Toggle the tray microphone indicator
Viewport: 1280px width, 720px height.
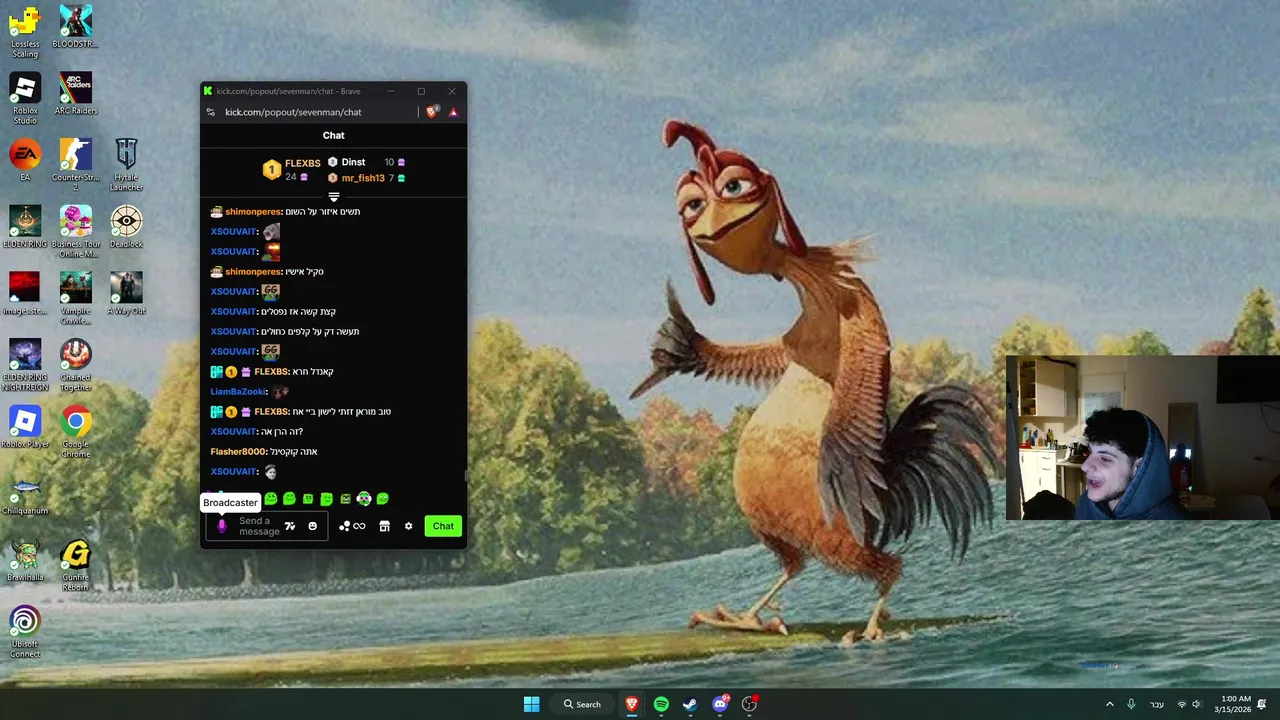pos(1131,704)
